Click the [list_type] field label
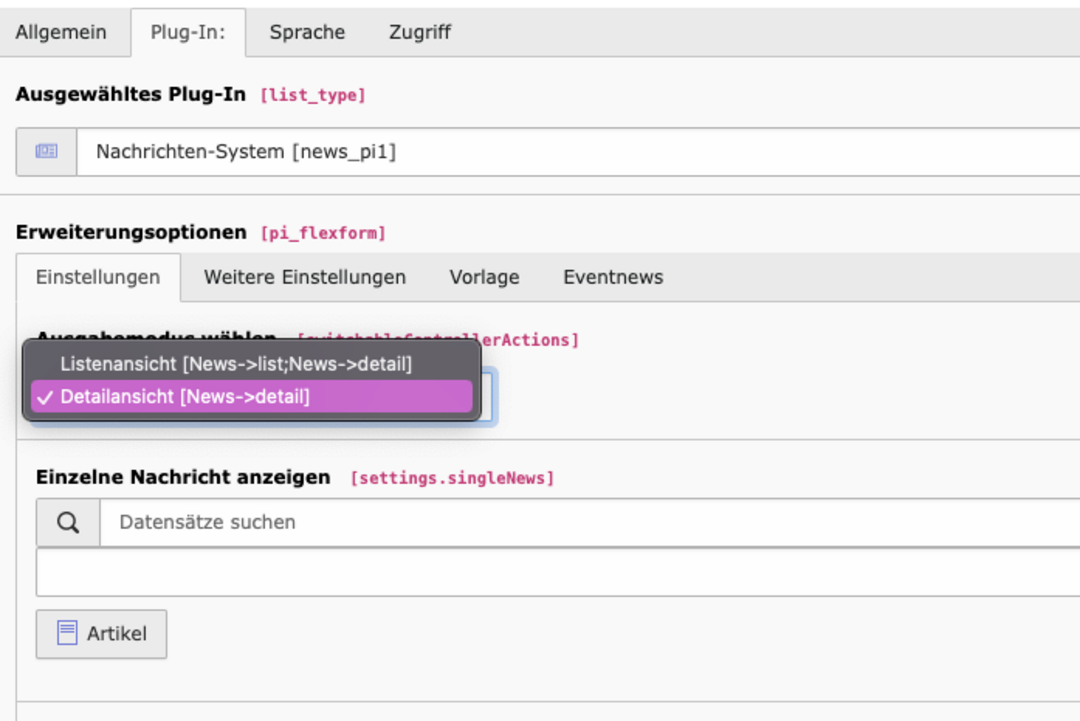The image size is (1080, 721). [313, 95]
